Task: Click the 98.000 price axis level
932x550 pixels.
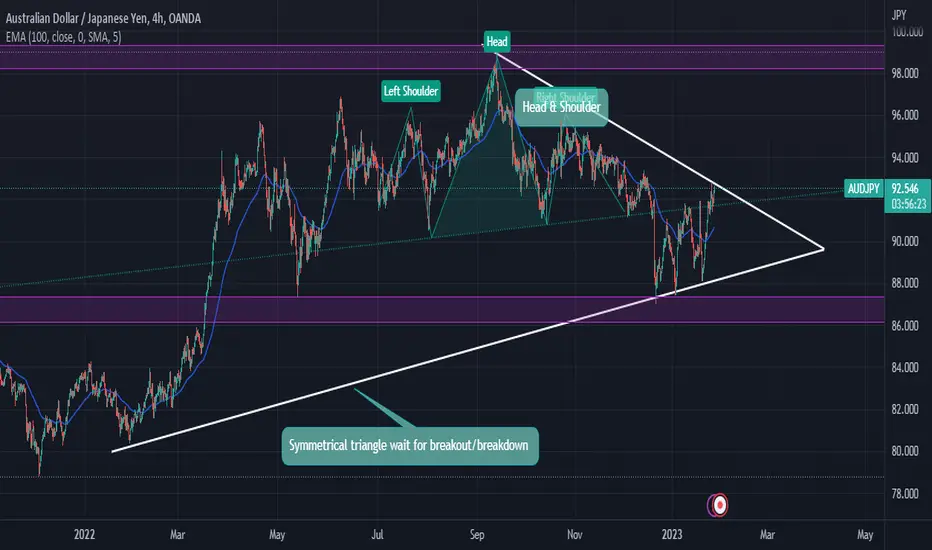Action: (905, 73)
